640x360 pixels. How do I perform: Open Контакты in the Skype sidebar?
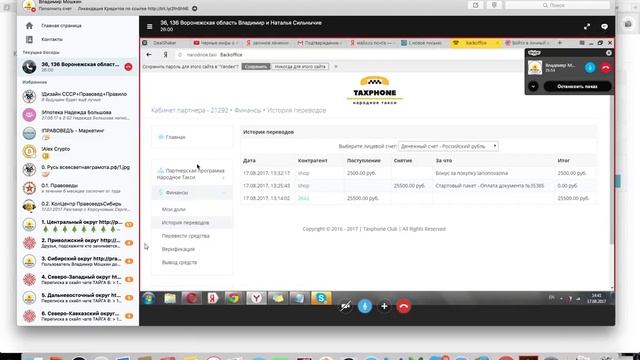click(x=51, y=40)
